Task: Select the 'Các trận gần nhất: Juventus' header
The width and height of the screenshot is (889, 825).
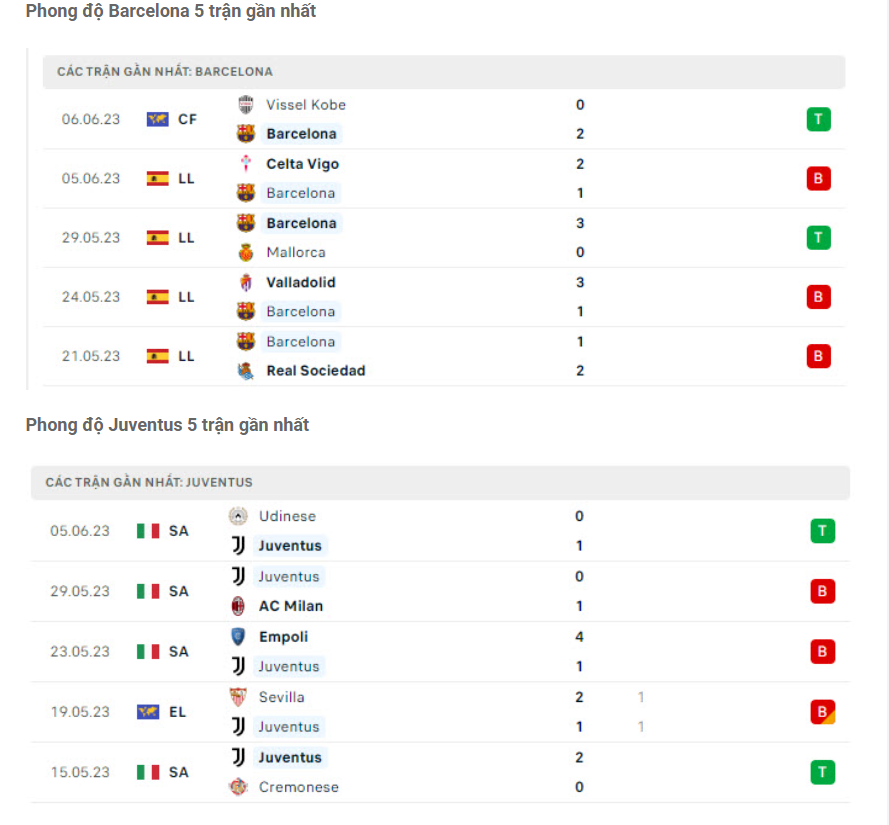Action: (149, 483)
